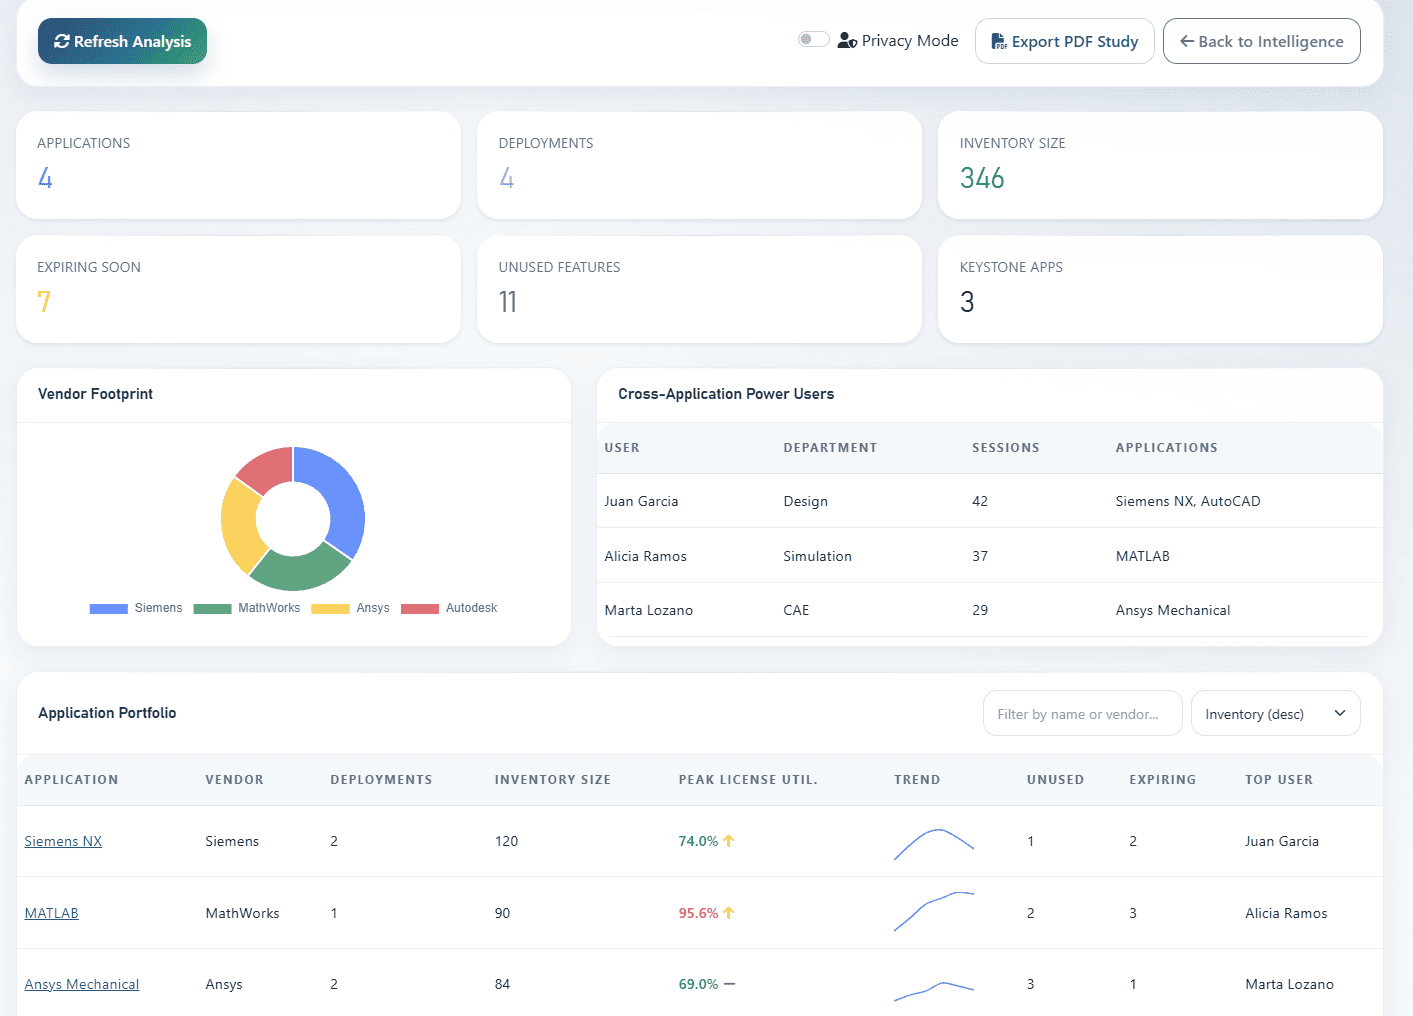Click the VENDOR column header
1413x1016 pixels.
point(234,780)
